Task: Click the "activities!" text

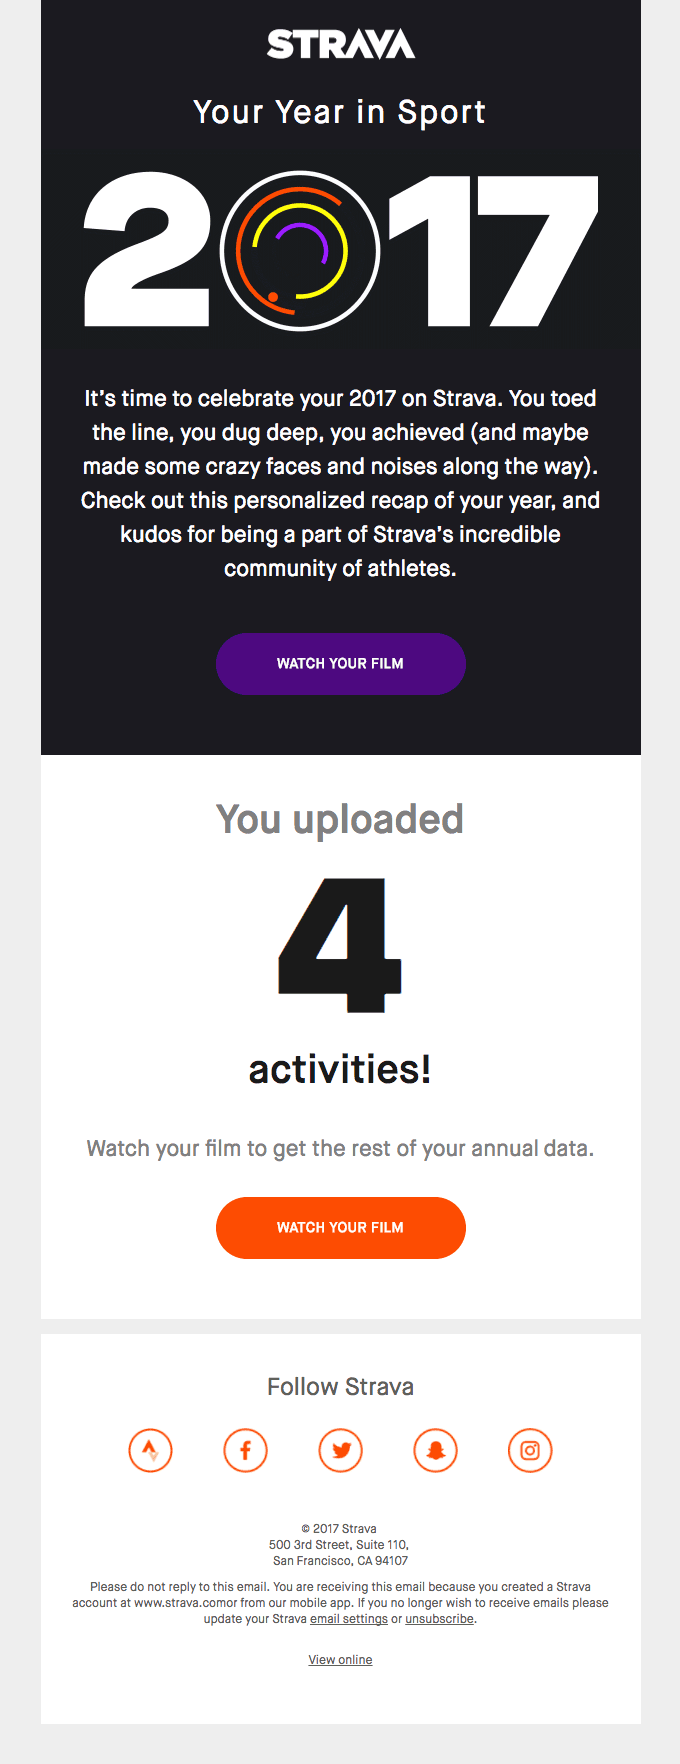Action: pyautogui.click(x=340, y=1069)
